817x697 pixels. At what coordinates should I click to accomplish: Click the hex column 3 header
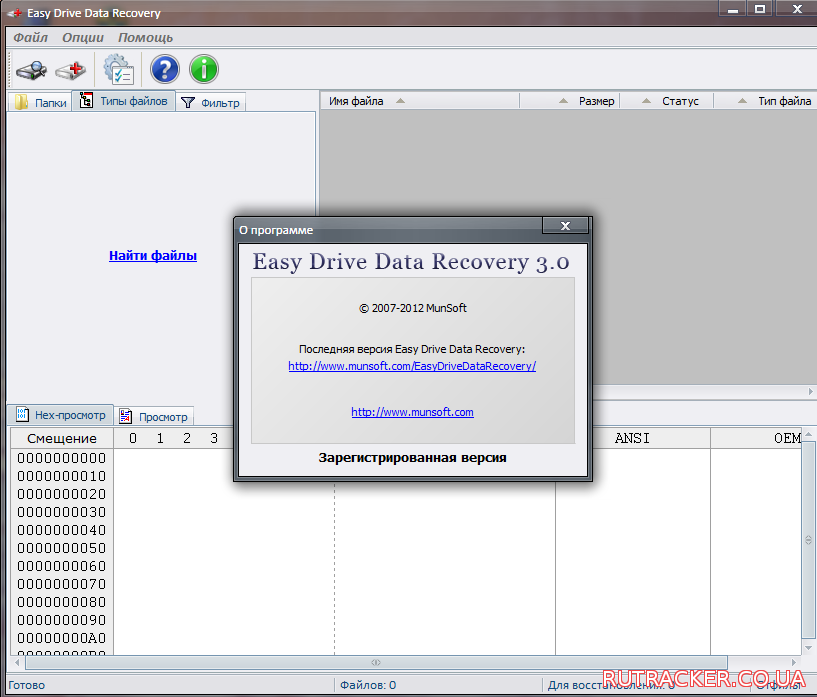coord(214,439)
